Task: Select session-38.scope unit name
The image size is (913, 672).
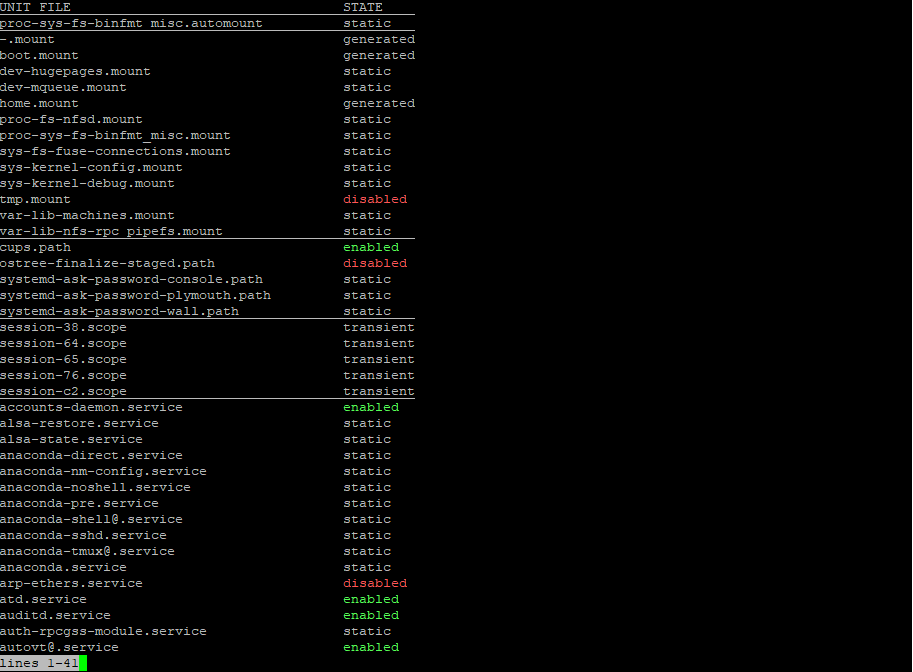Action: coord(63,327)
